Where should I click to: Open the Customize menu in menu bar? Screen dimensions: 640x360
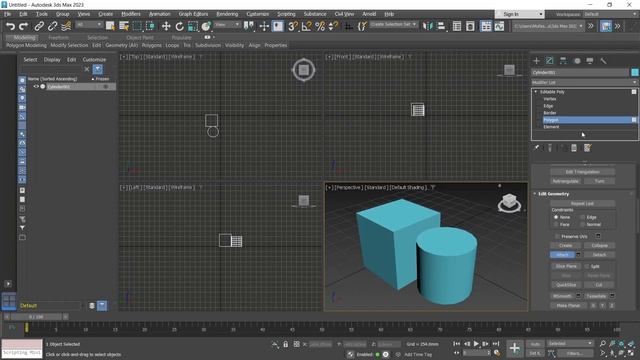(x=258, y=14)
